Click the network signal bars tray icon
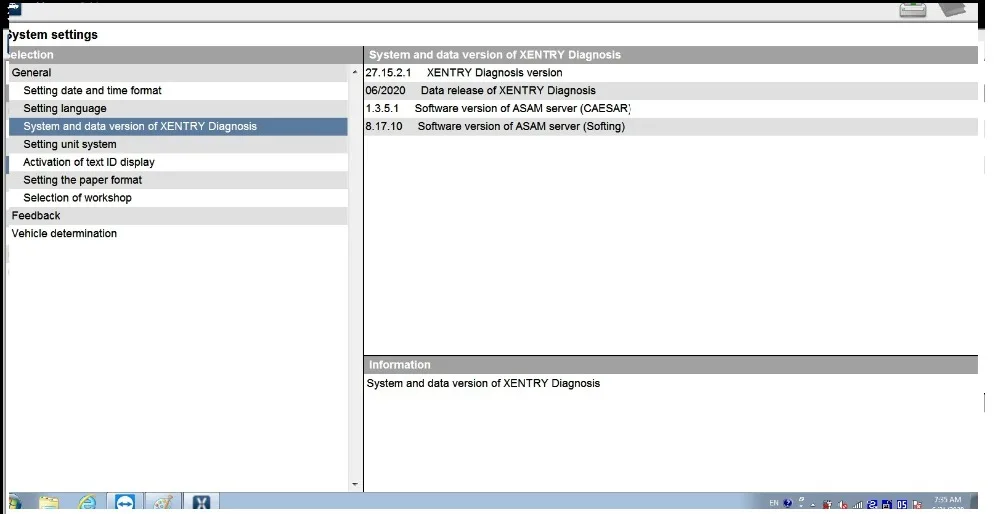 [858, 504]
